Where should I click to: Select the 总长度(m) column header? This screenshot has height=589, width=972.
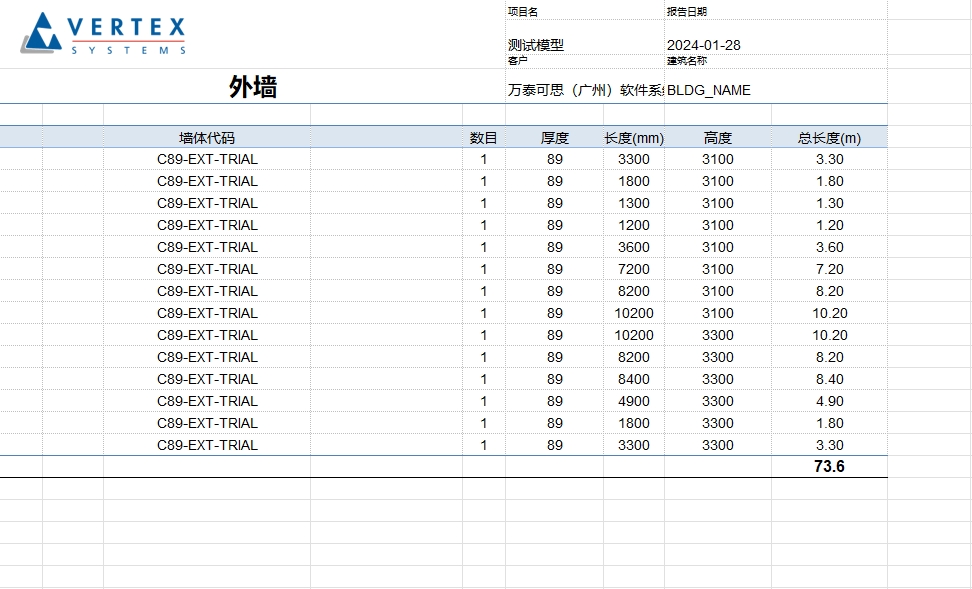[x=829, y=138]
